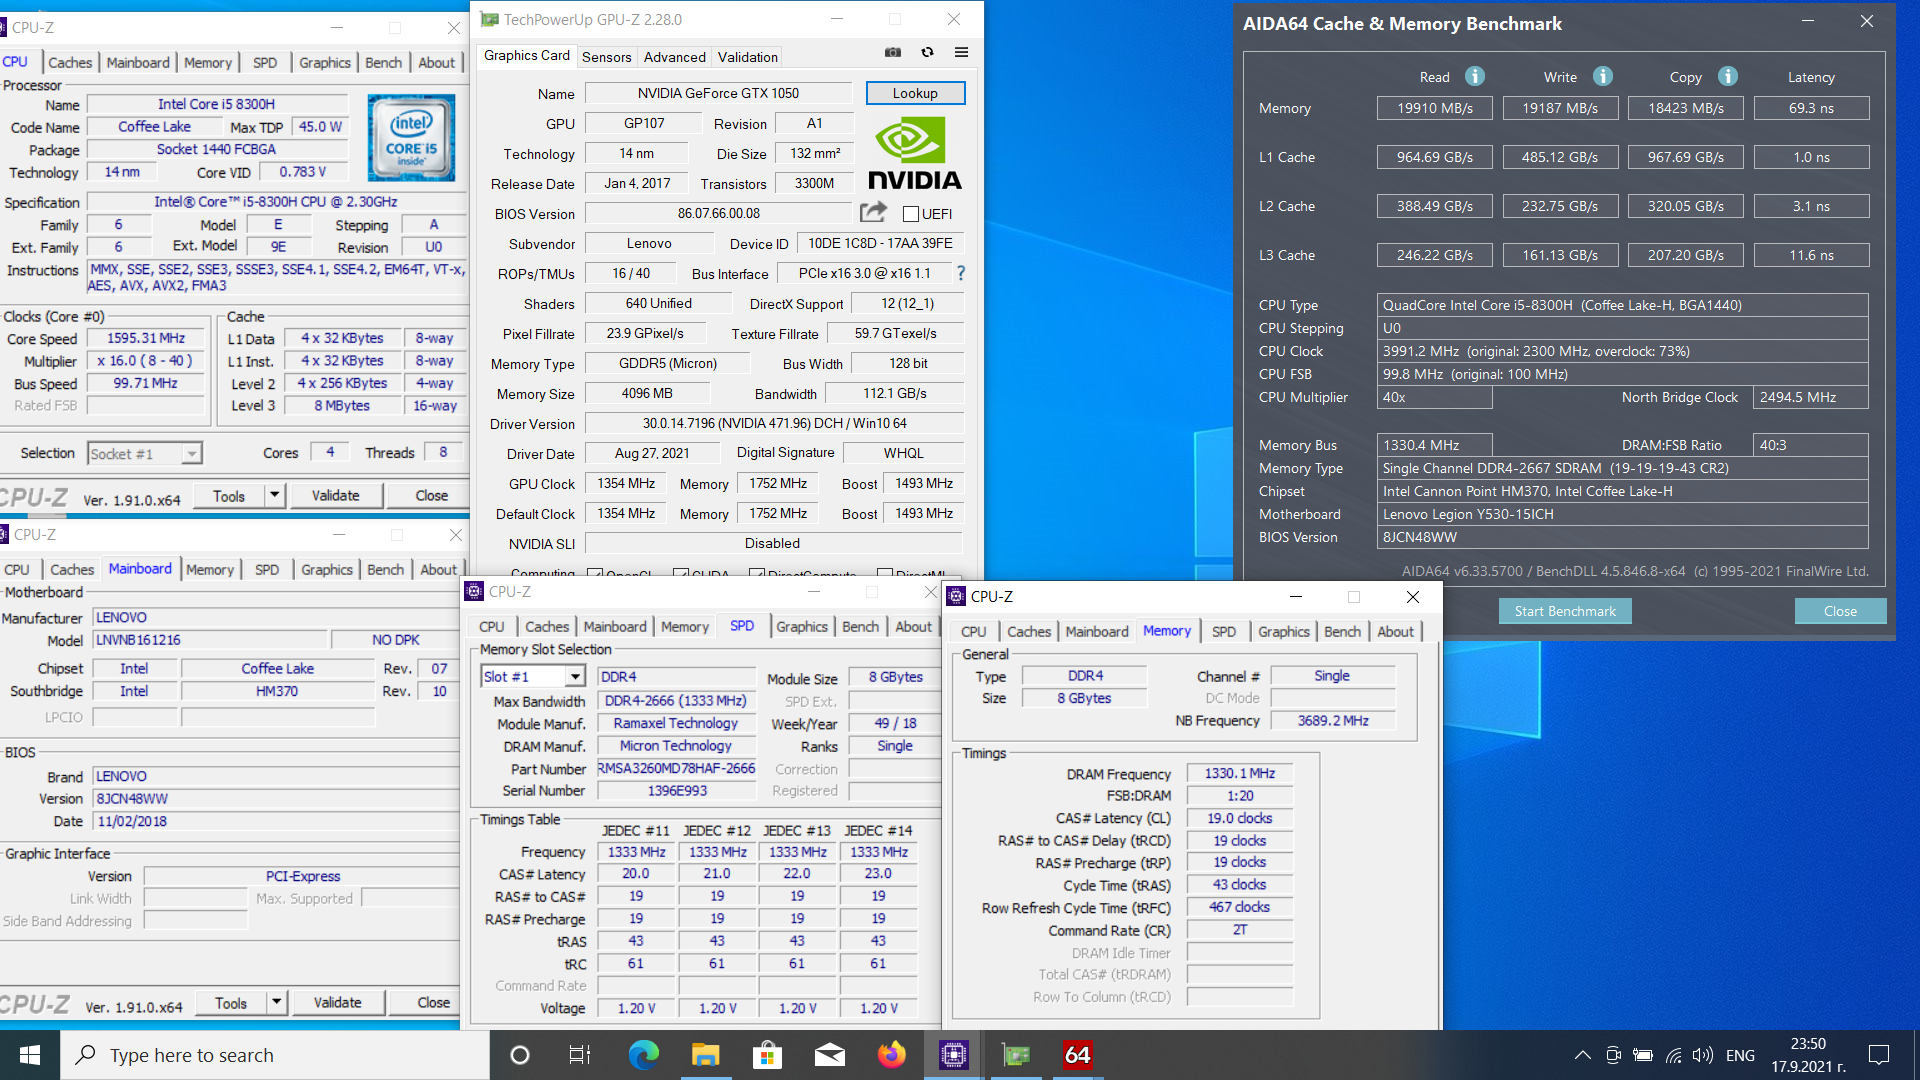Open Microsoft Store from the taskbar

point(767,1055)
